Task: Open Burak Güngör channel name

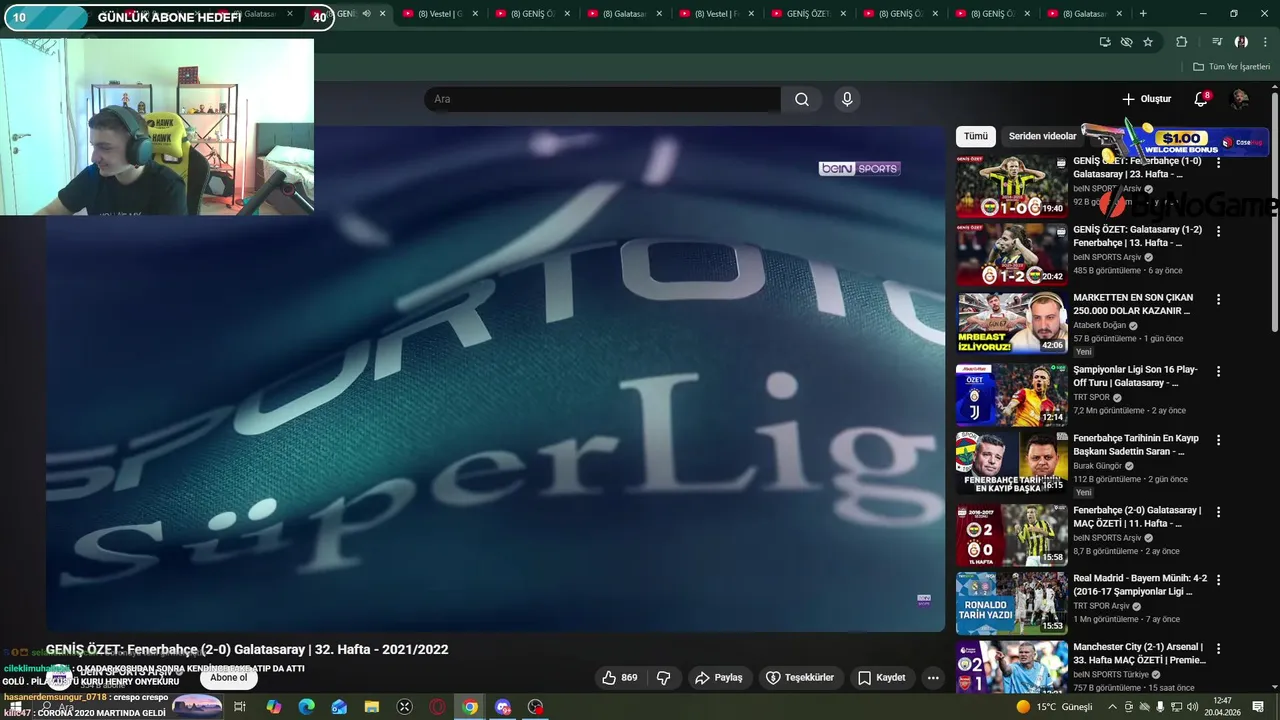Action: pos(1097,466)
